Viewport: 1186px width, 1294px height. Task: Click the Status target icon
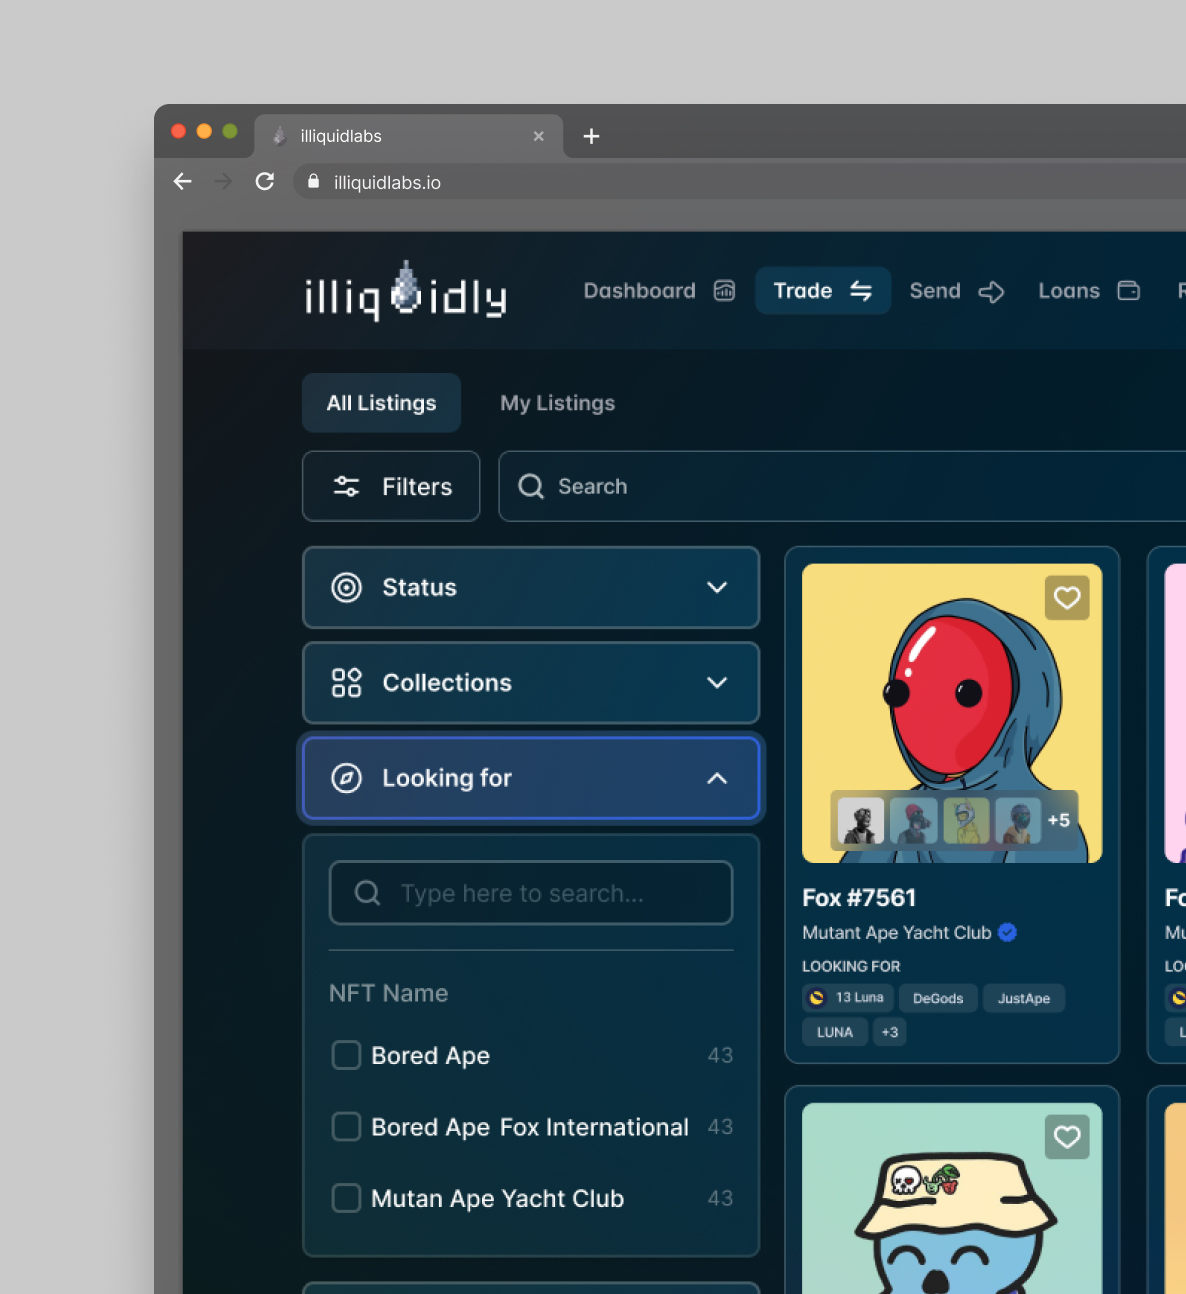(x=346, y=587)
